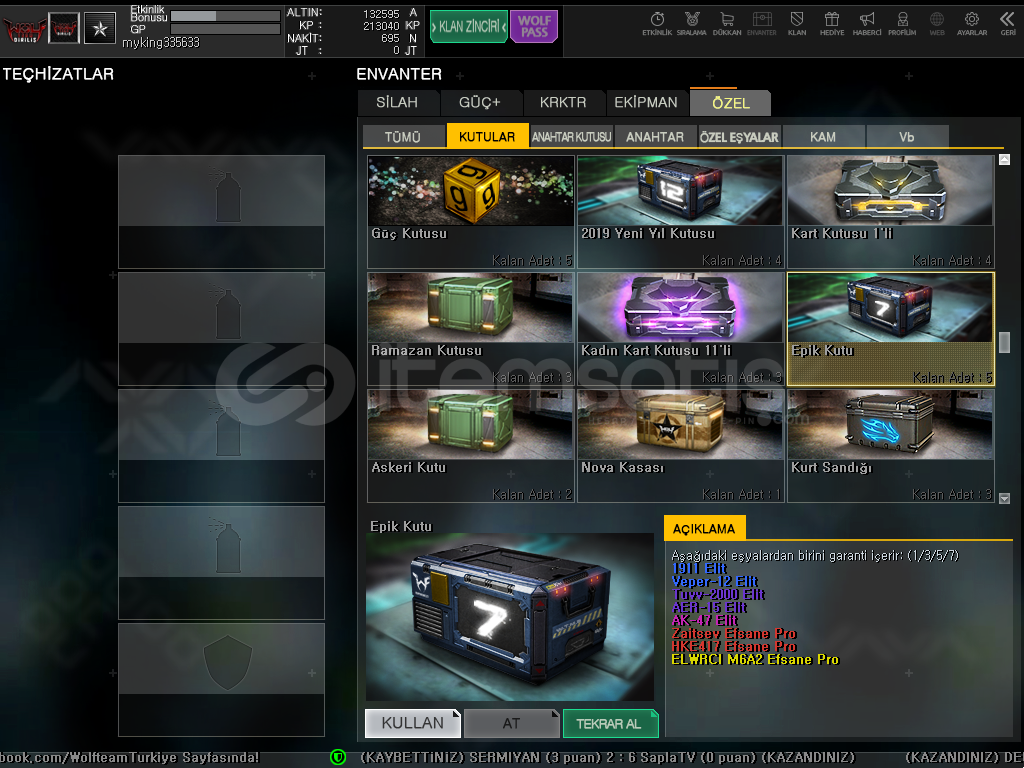Discard the box with AT button
Image resolution: width=1024 pixels, height=768 pixels.
click(511, 723)
